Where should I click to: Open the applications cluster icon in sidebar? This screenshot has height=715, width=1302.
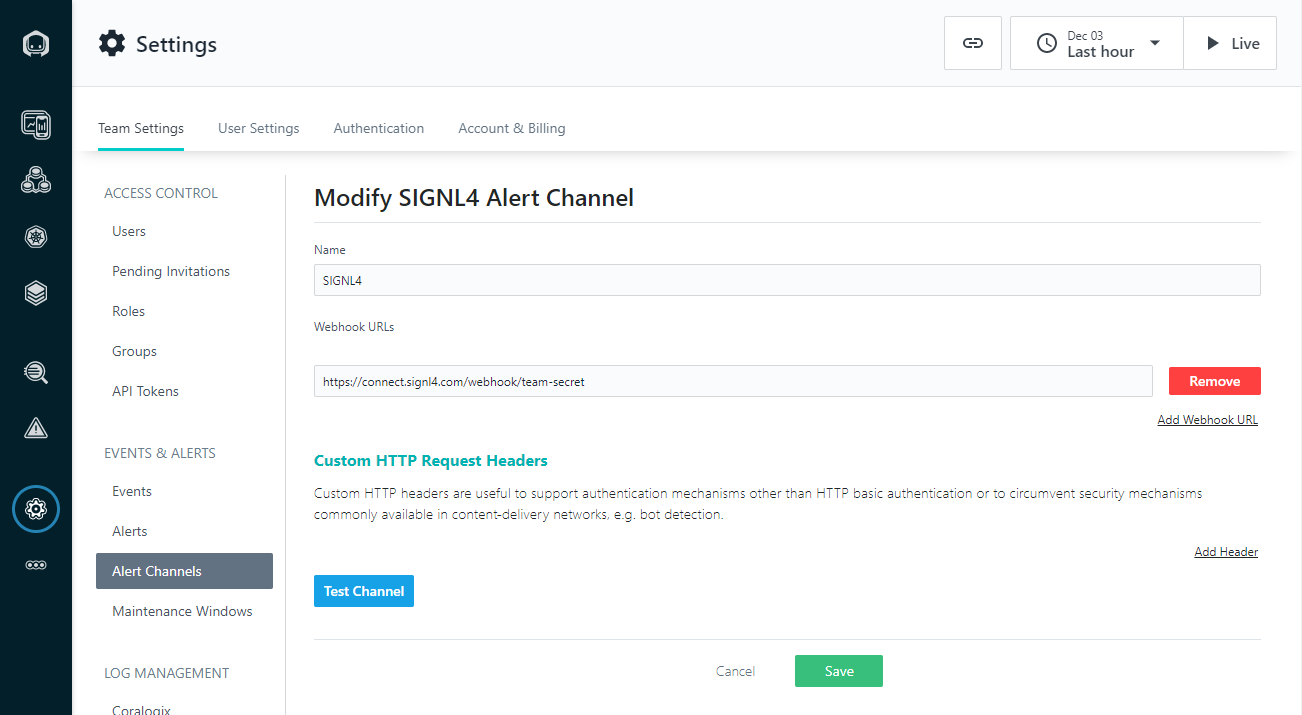(36, 180)
